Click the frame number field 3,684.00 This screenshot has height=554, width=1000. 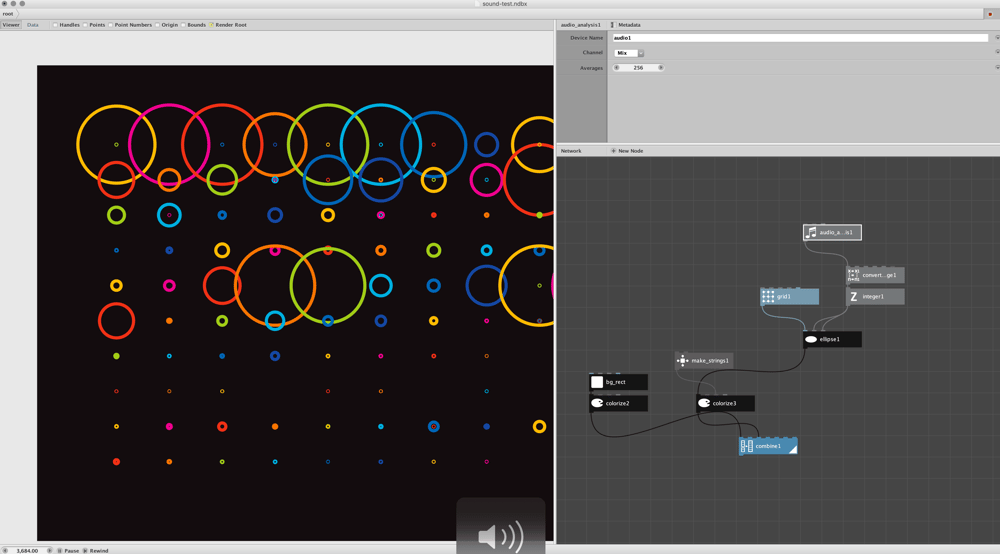27,551
